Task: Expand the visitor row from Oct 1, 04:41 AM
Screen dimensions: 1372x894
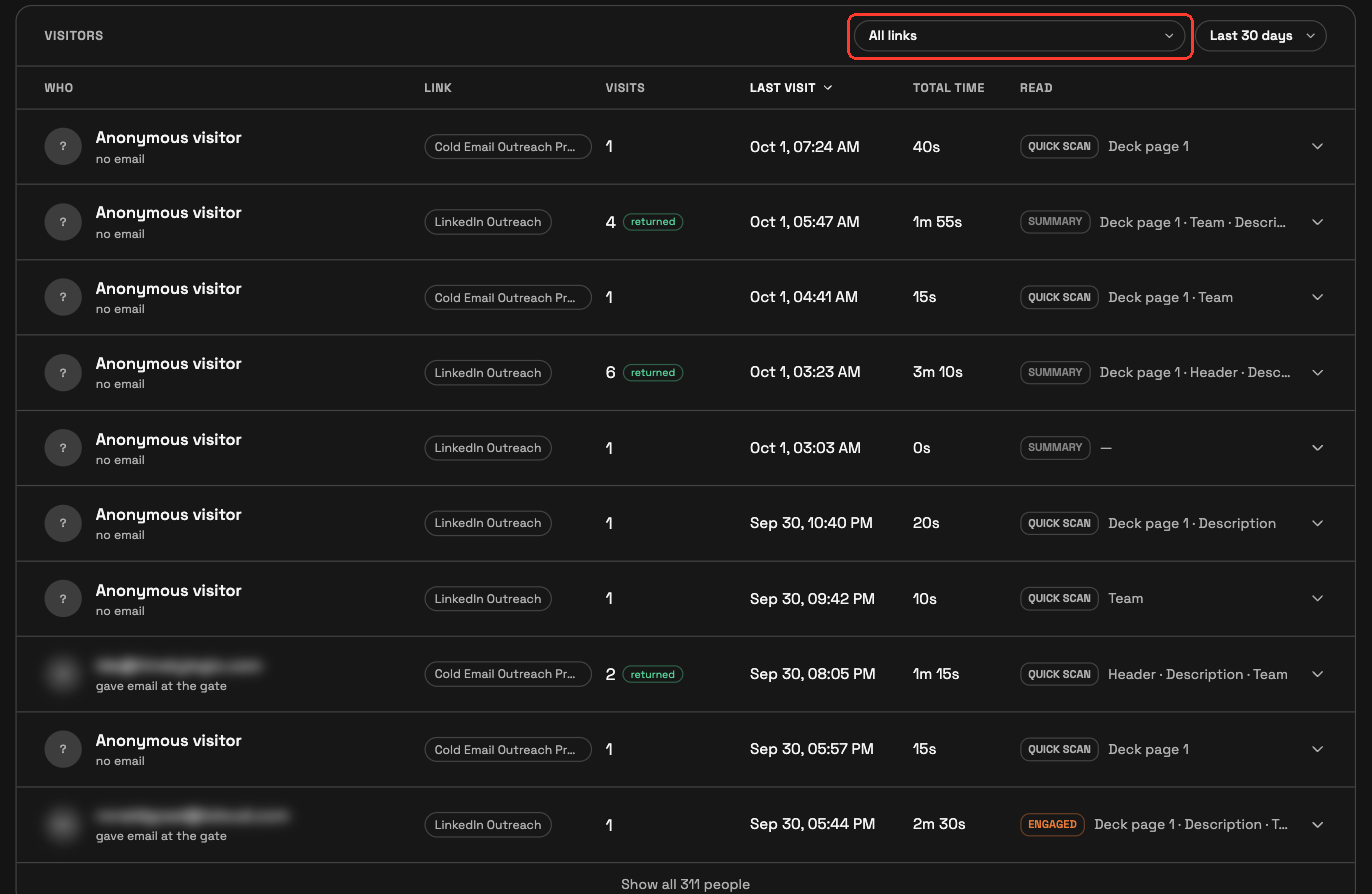Action: pyautogui.click(x=1317, y=297)
